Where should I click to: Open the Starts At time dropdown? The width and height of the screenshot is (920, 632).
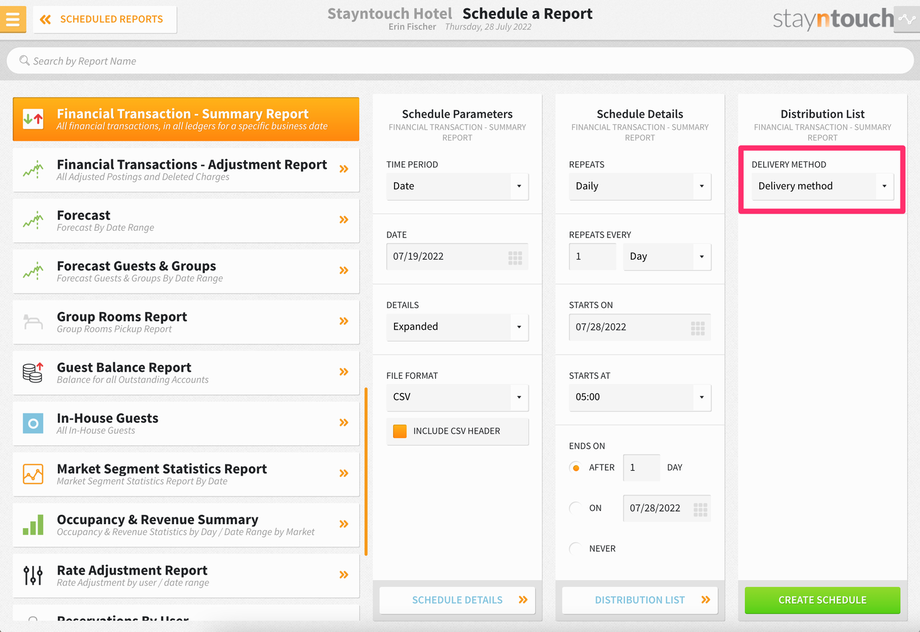tap(640, 397)
